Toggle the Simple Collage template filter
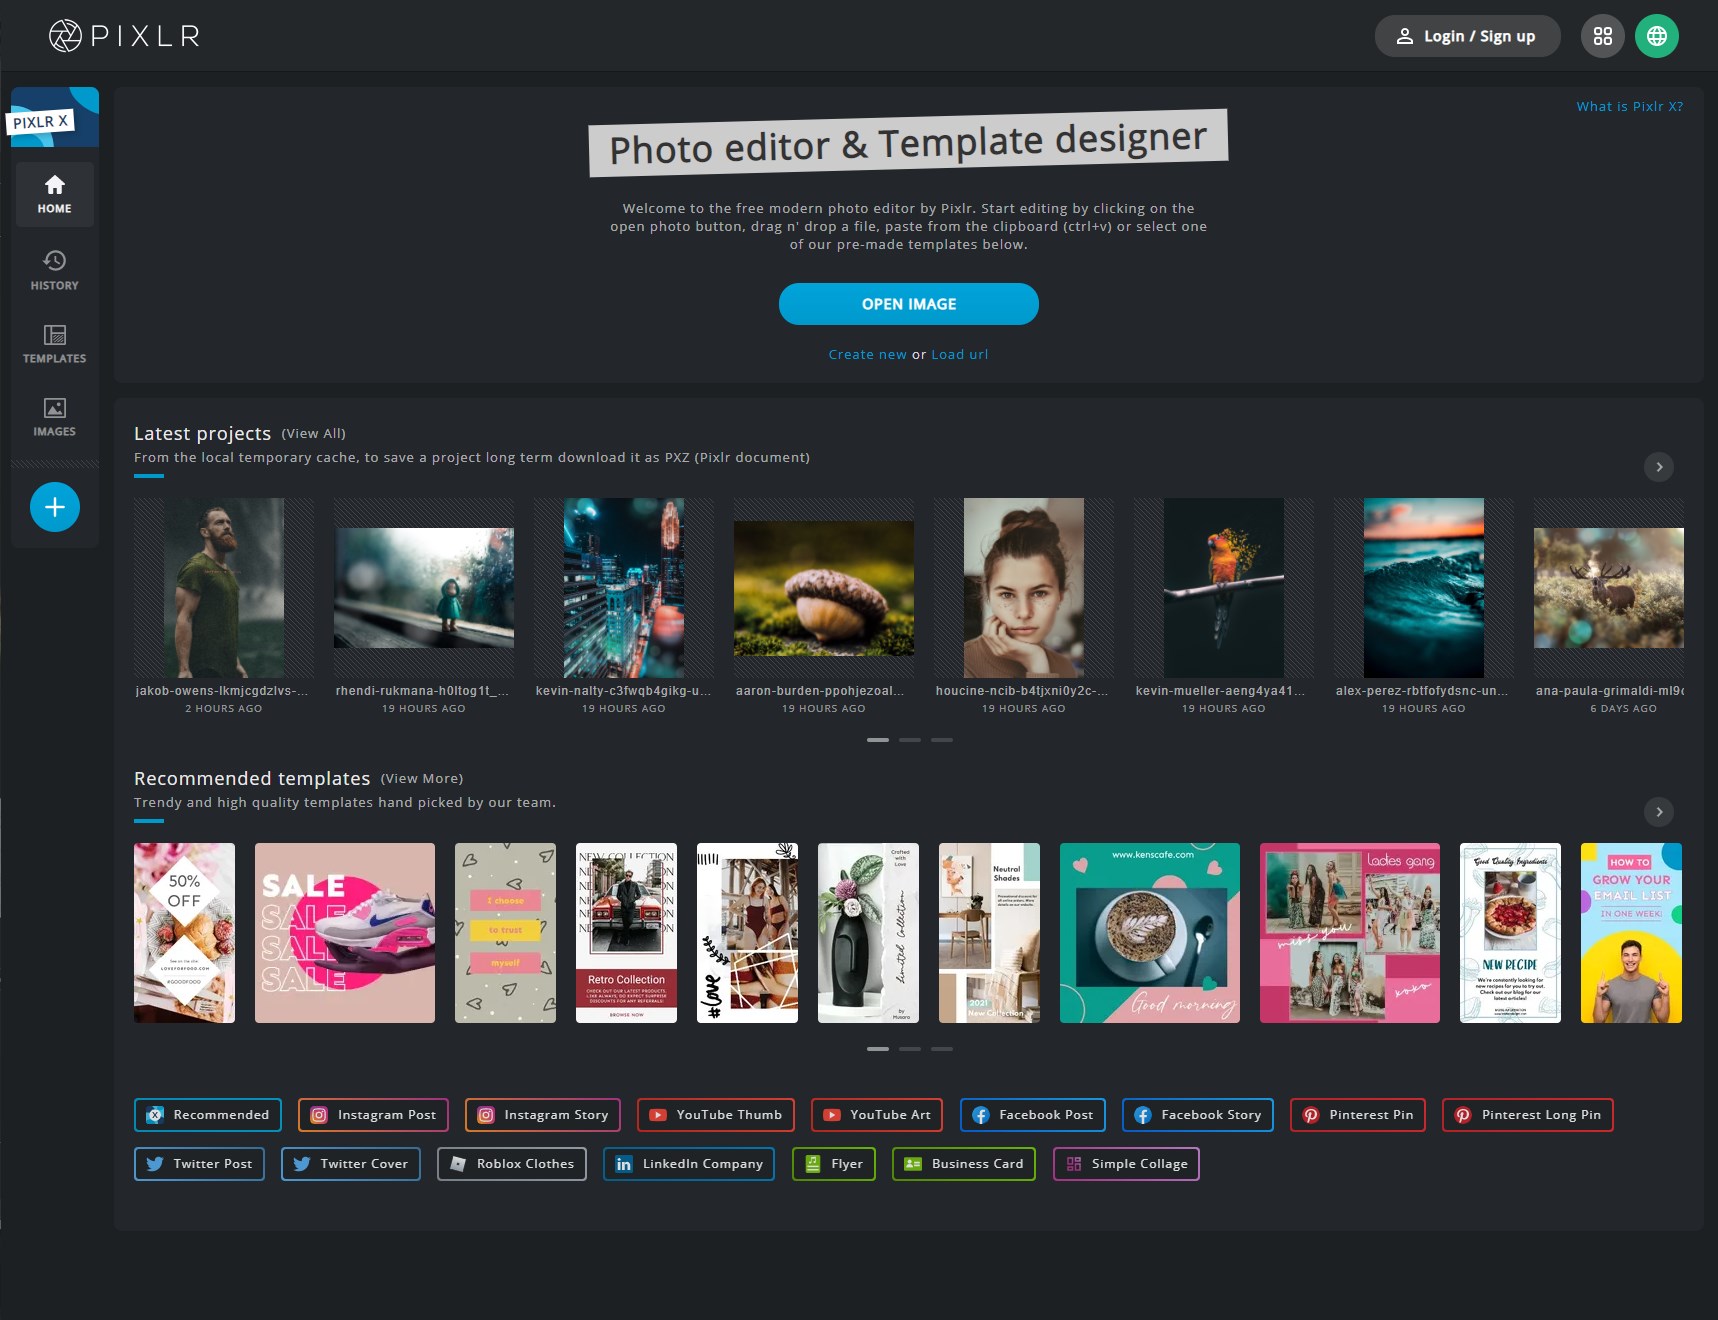Viewport: 1718px width, 1320px height. [x=1126, y=1163]
